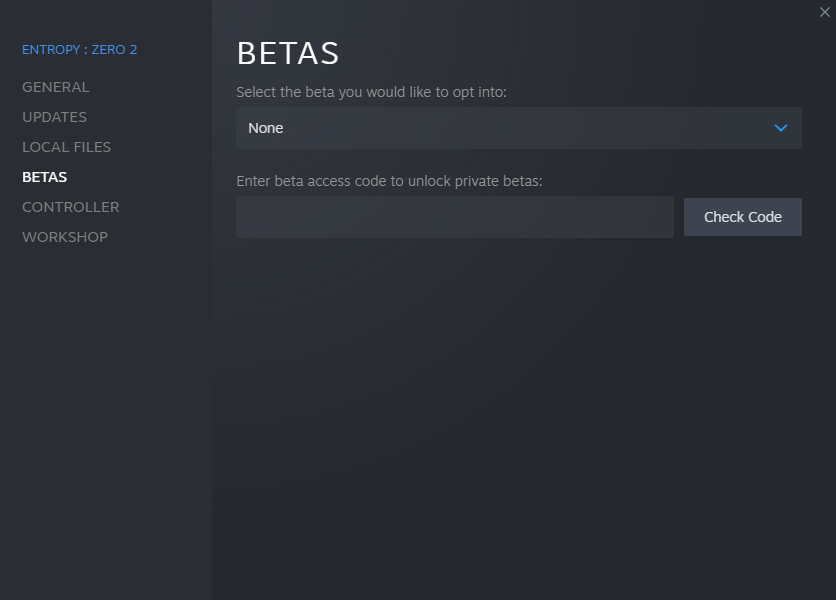The image size is (836, 600).
Task: Select the Betas tab in sidebar
Action: pos(45,177)
